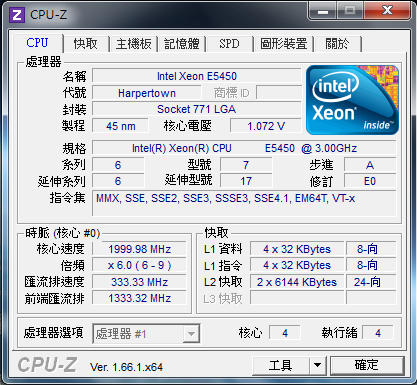Viewport: 417px width, 385px height.
Task: Switch to the CPU tab
Action: click(x=38, y=43)
